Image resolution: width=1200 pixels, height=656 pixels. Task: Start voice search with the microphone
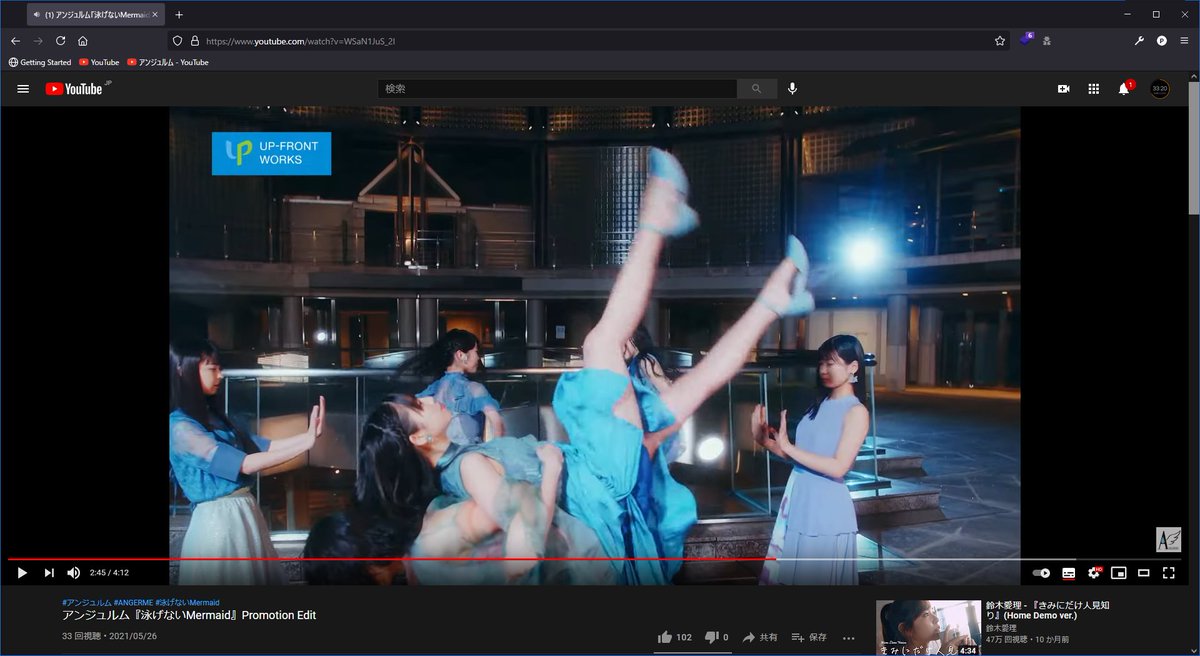pos(792,89)
